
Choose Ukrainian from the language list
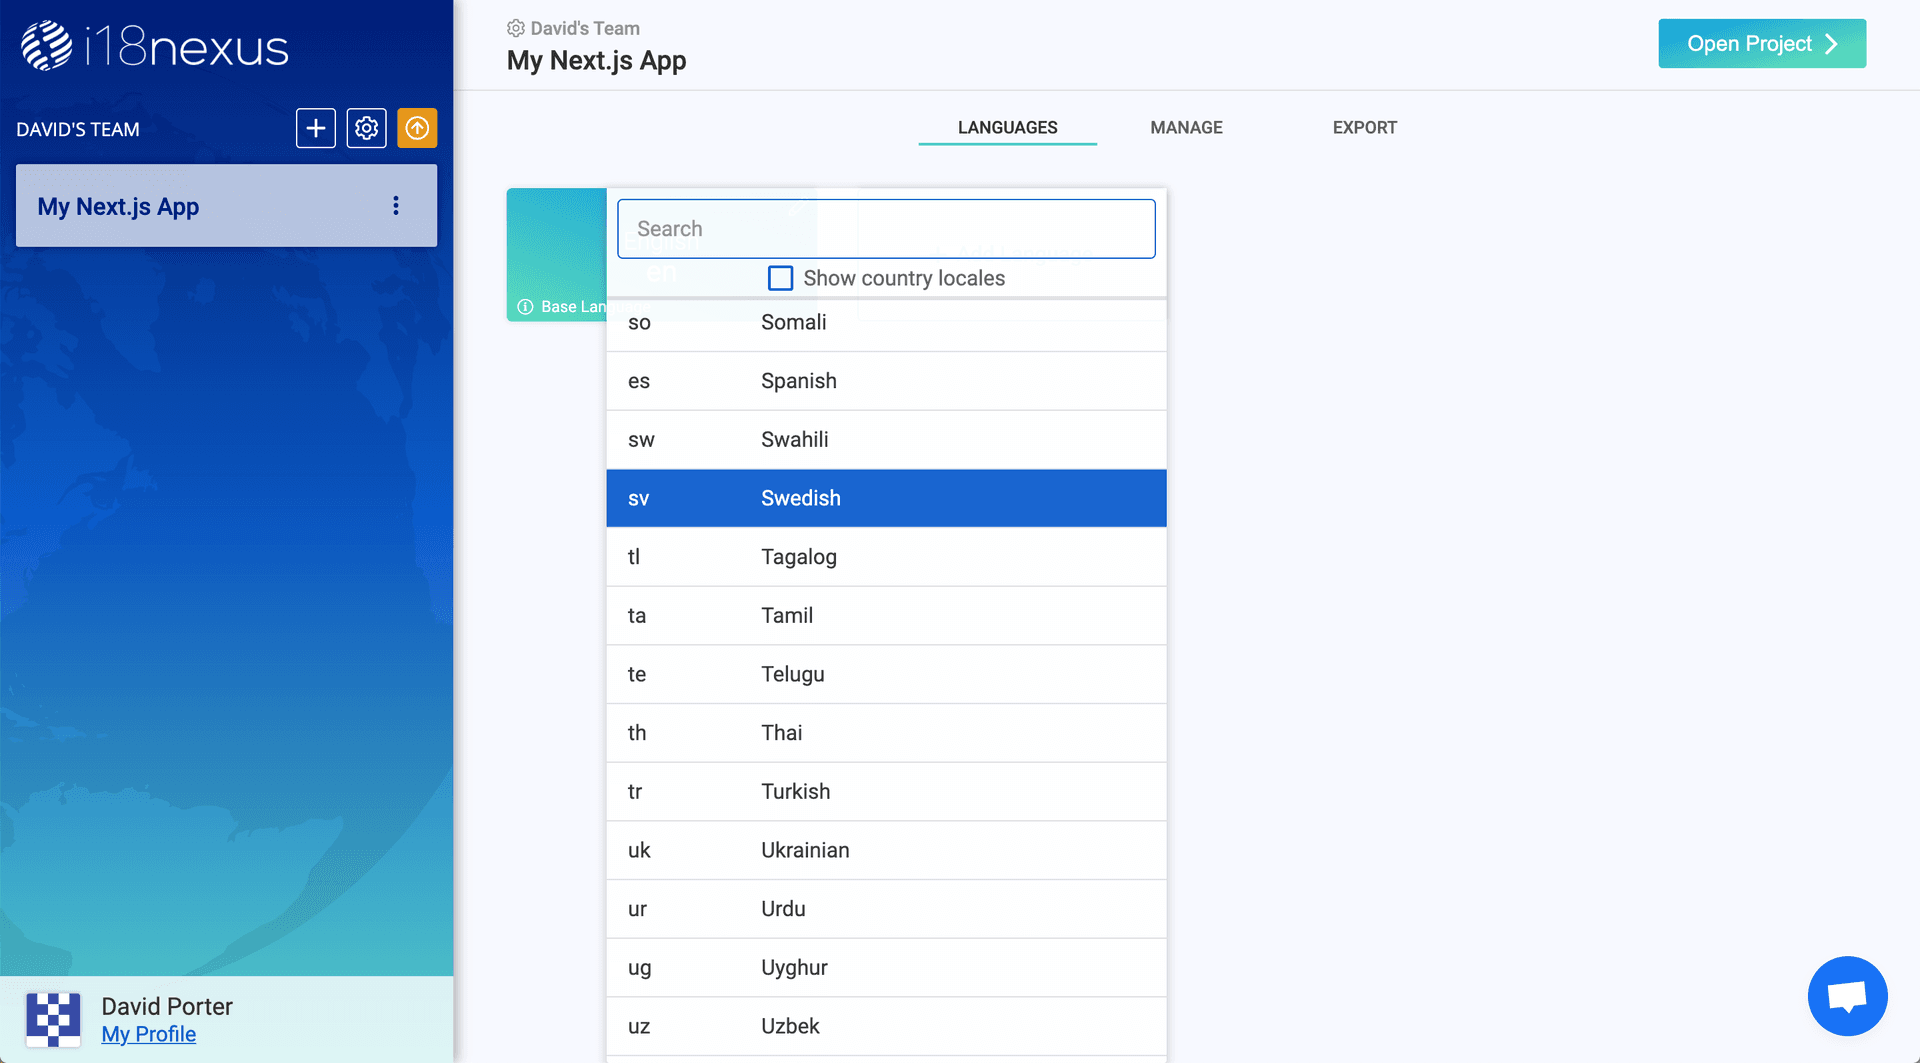tap(885, 850)
